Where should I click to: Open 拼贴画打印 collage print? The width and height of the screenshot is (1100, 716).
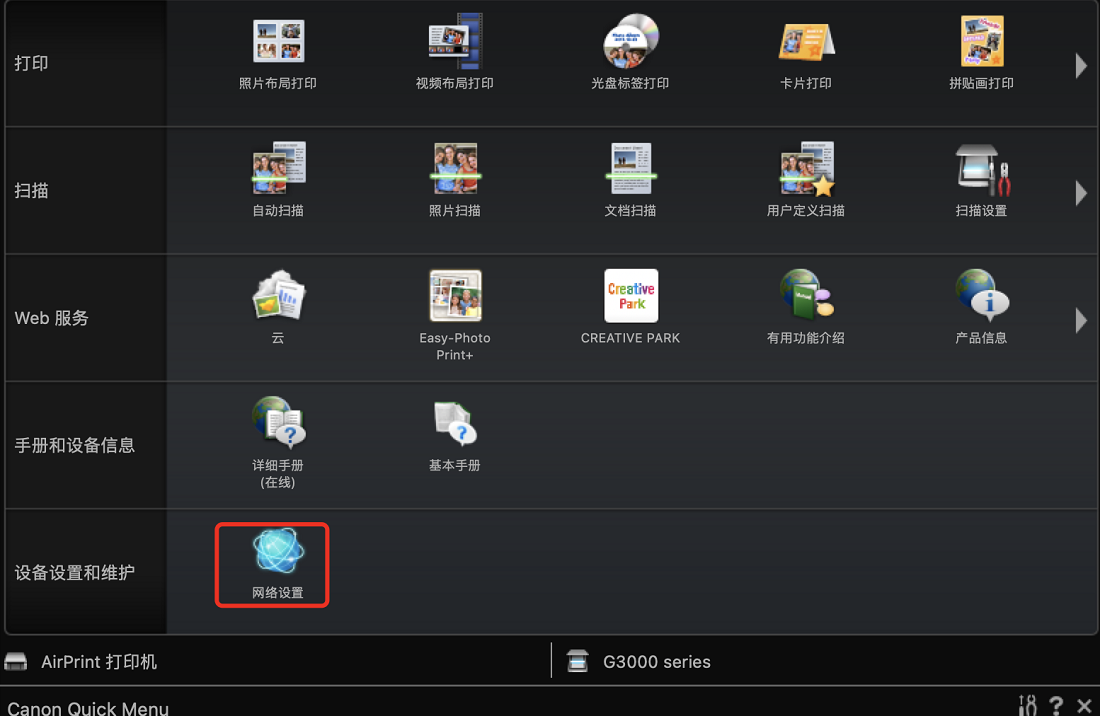[981, 53]
